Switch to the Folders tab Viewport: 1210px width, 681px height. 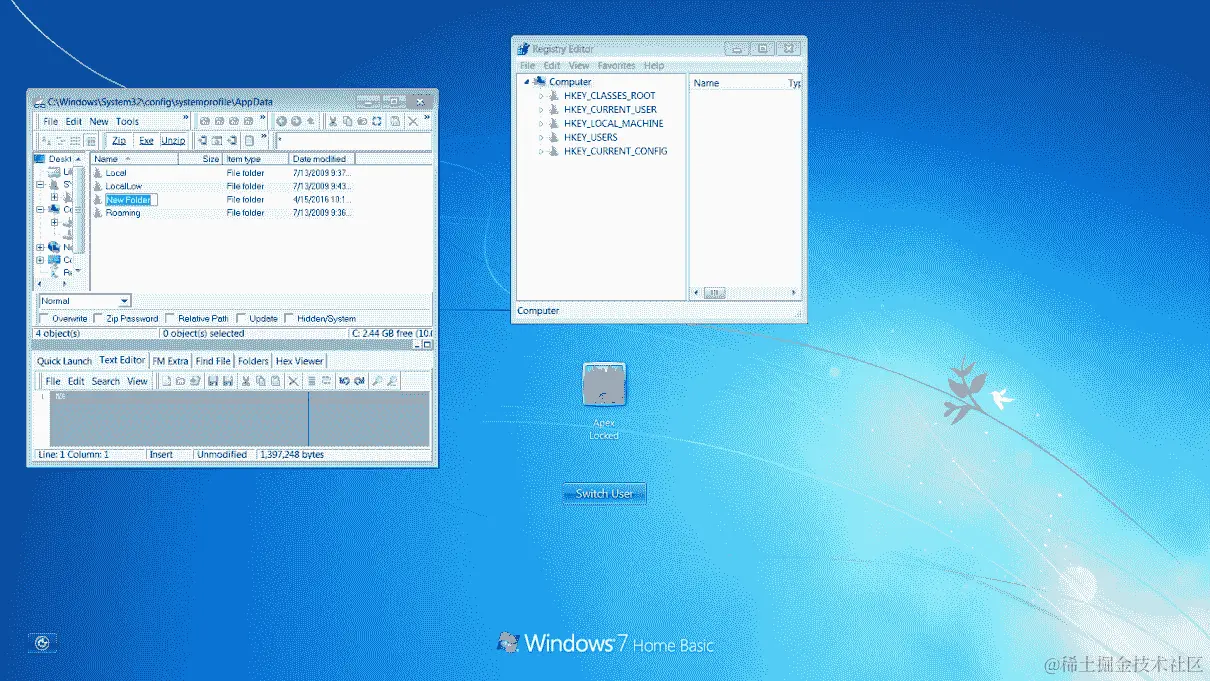click(253, 361)
